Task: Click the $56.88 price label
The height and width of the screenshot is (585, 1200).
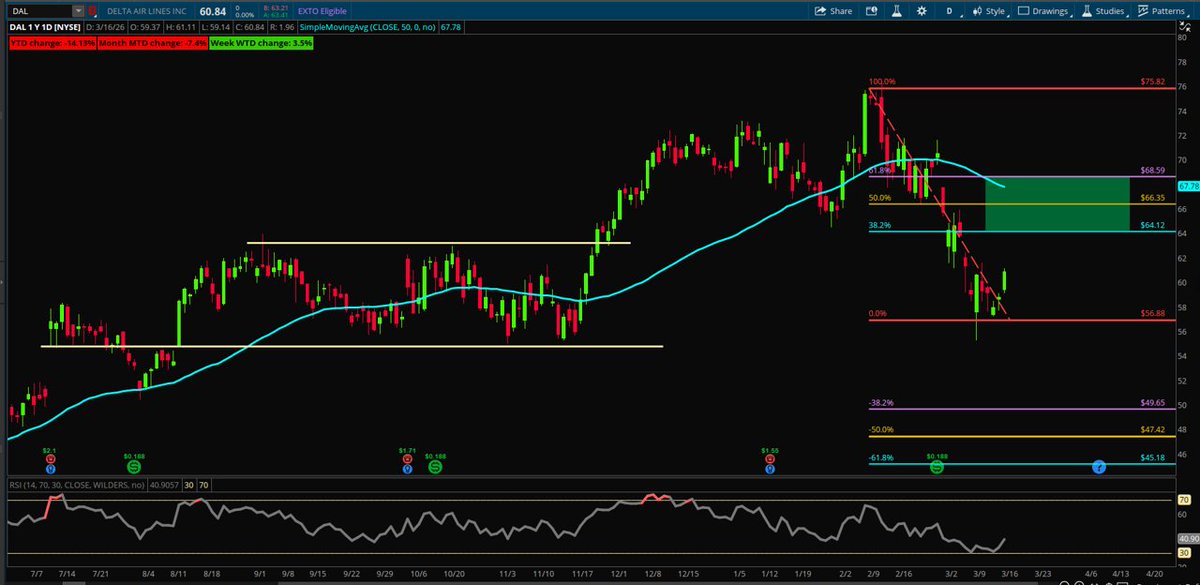Action: [x=1154, y=314]
